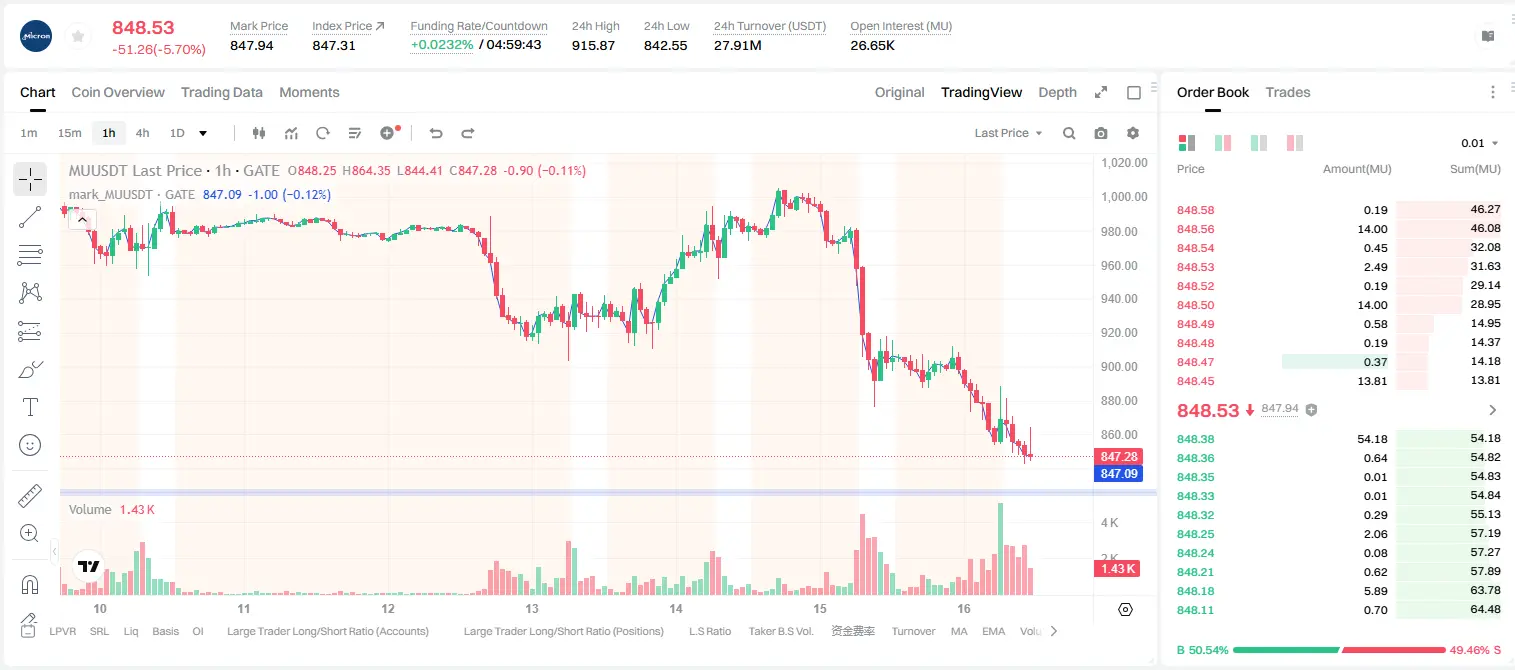
Task: Switch to the Trades tab
Action: 1288,92
